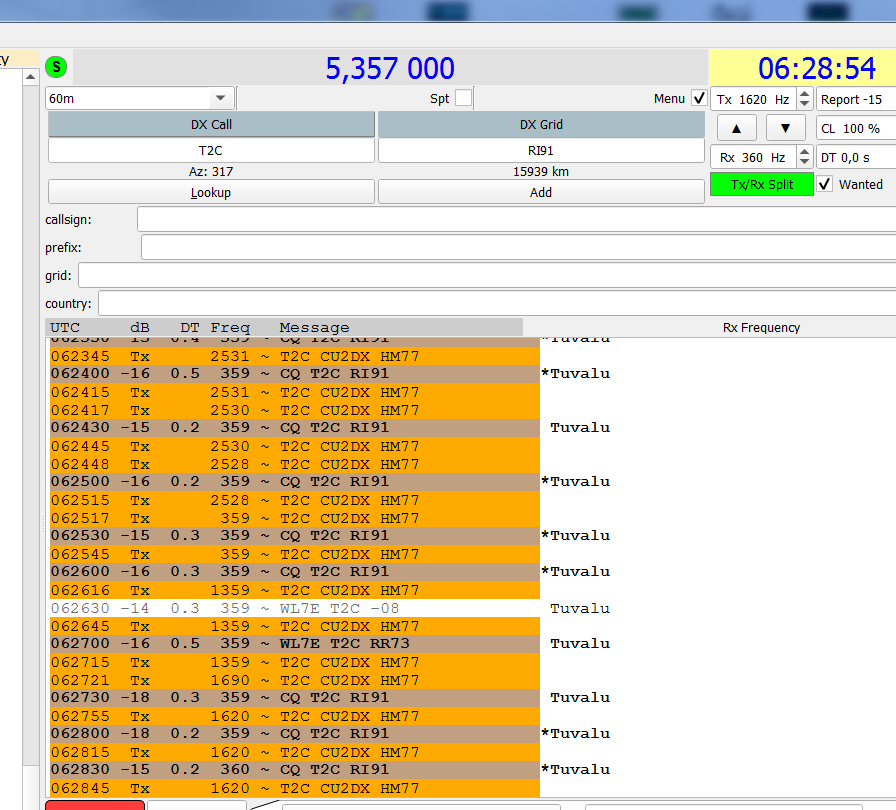This screenshot has width=896, height=810.
Task: Click the DX Grid field showing RI91
Action: [541, 151]
